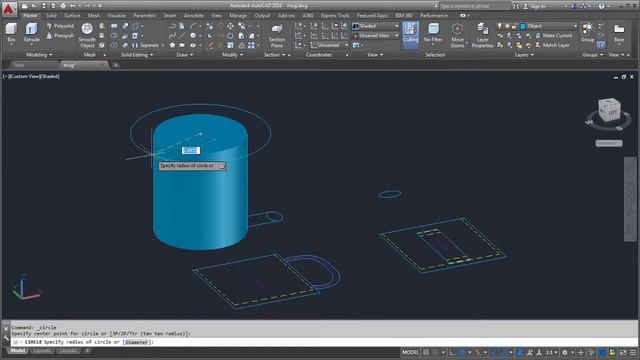This screenshot has width=640, height=360.
Task: Click the search keyword input field
Action: click(x=474, y=6)
